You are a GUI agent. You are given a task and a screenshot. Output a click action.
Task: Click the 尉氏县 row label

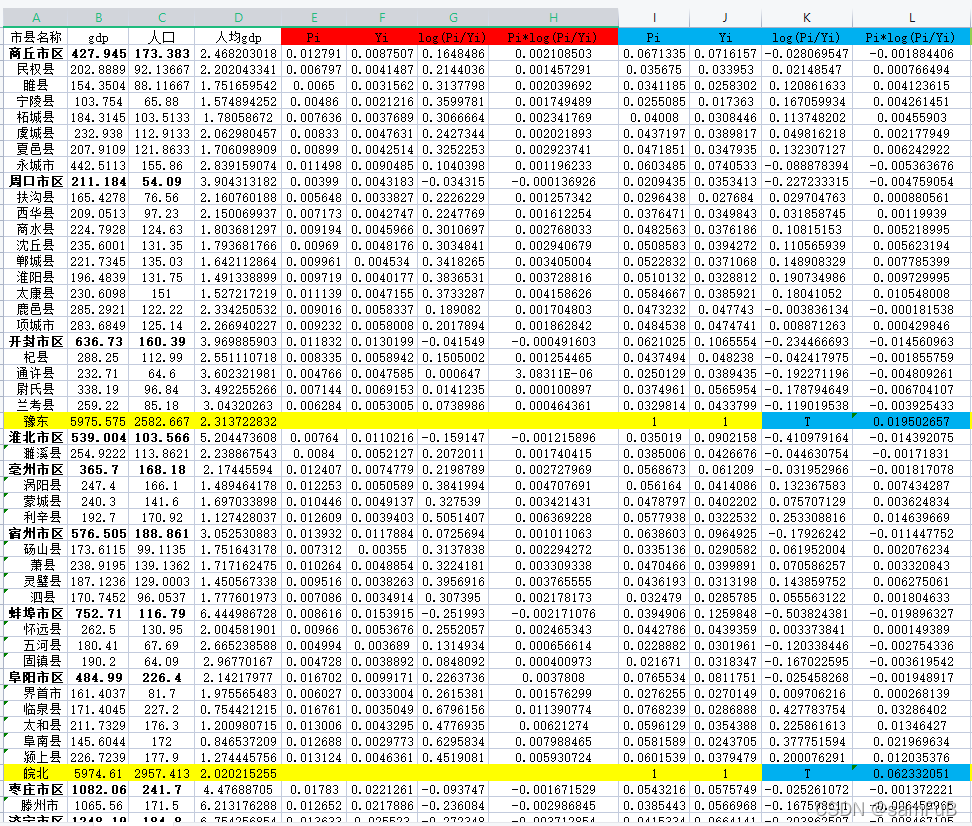36,389
